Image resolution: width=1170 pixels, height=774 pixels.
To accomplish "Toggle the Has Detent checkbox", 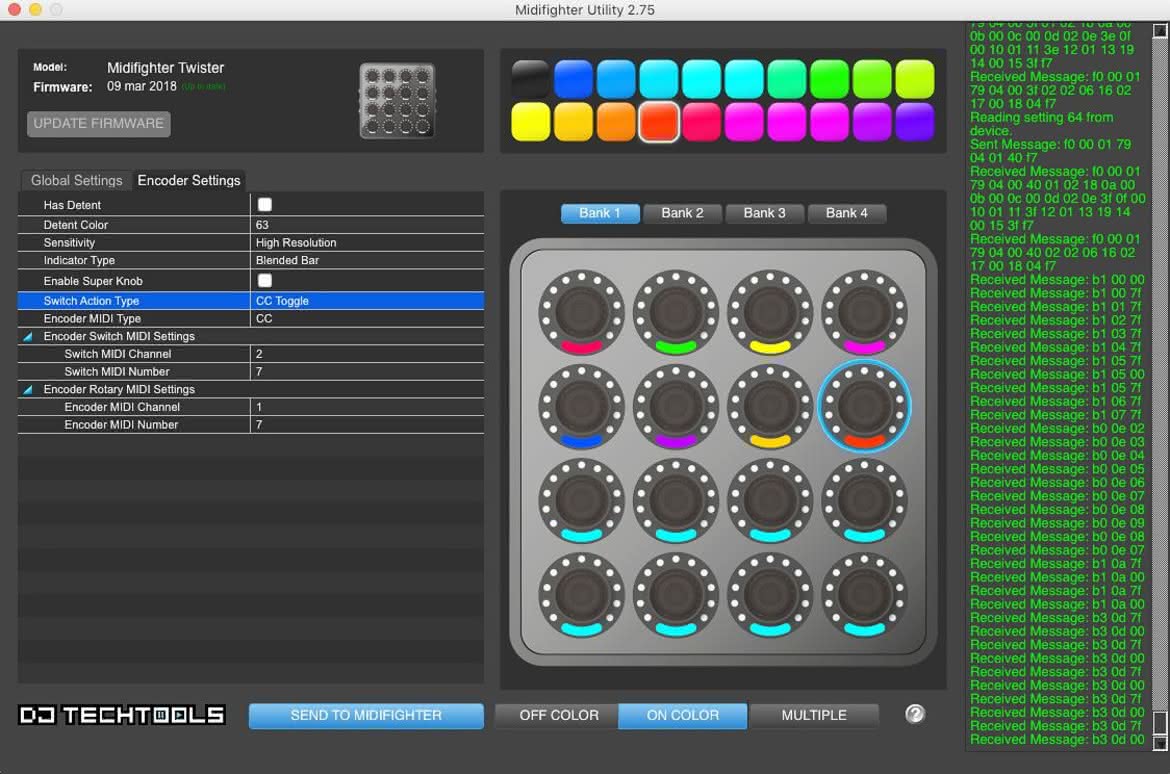I will pos(265,205).
